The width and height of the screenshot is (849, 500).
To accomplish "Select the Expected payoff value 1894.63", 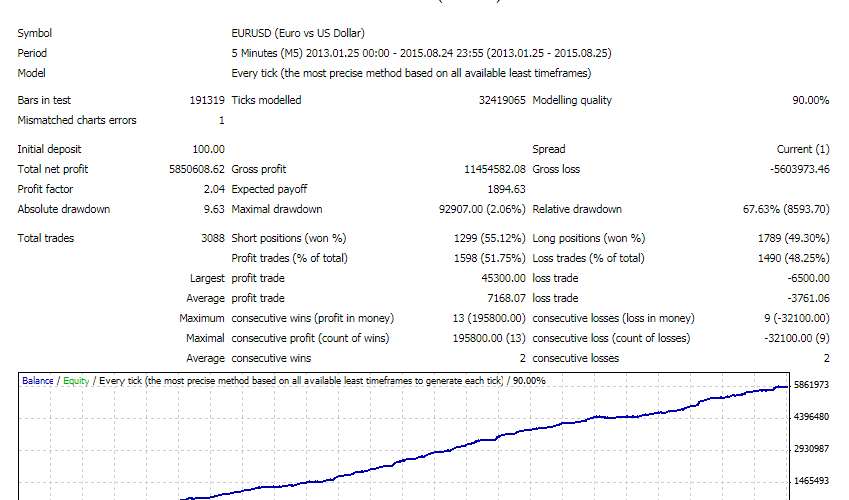I will tap(506, 189).
